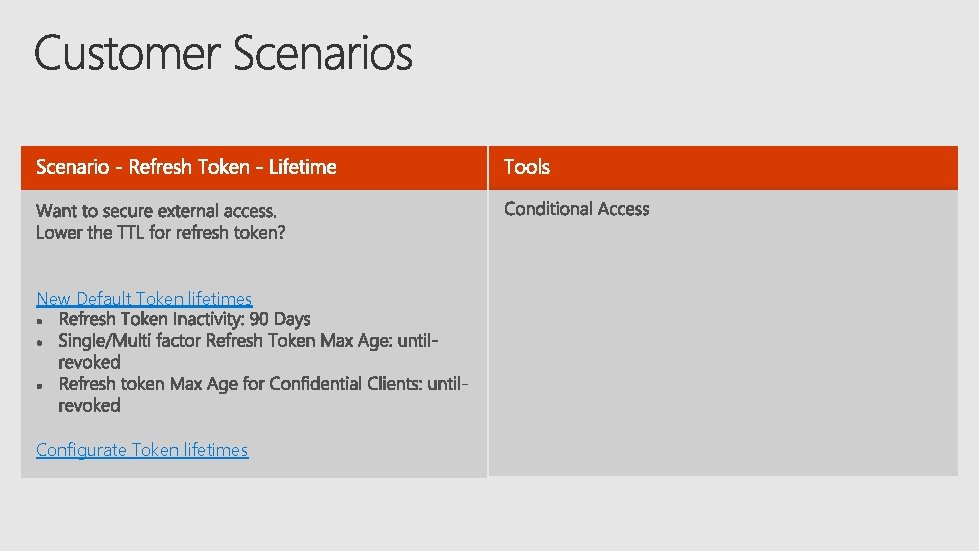Click the bullet dot before "Single/Multi factor"
The image size is (979, 551).
click(x=39, y=342)
